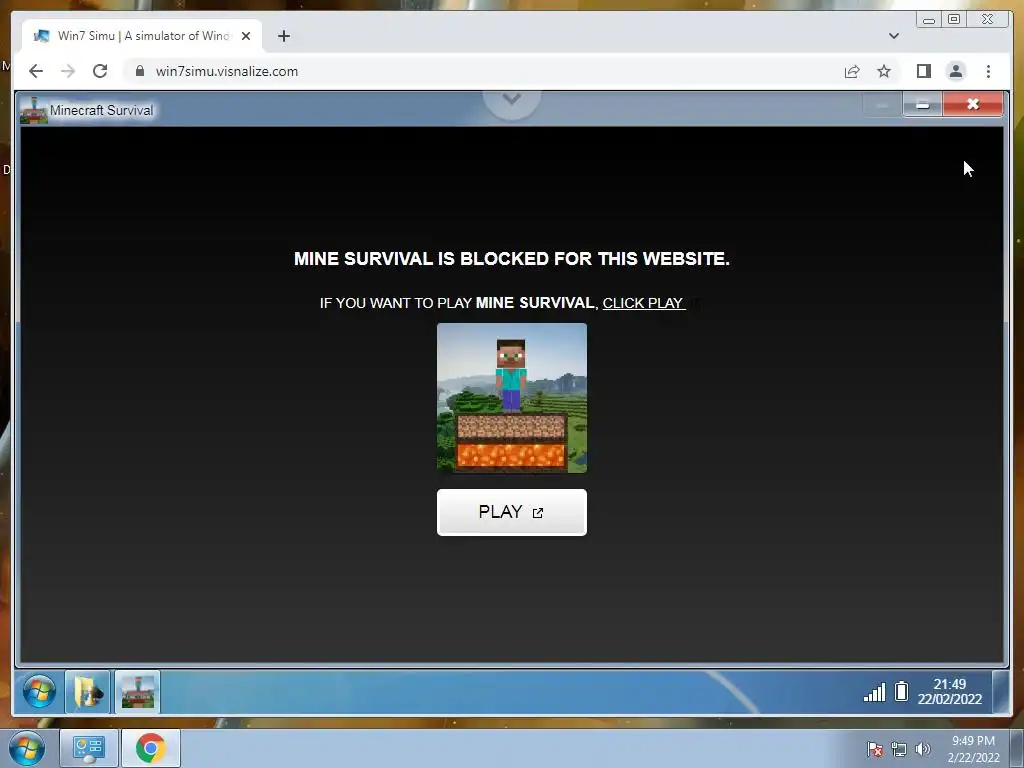The height and width of the screenshot is (768, 1024).
Task: Reload the page in Chrome
Action: (100, 71)
